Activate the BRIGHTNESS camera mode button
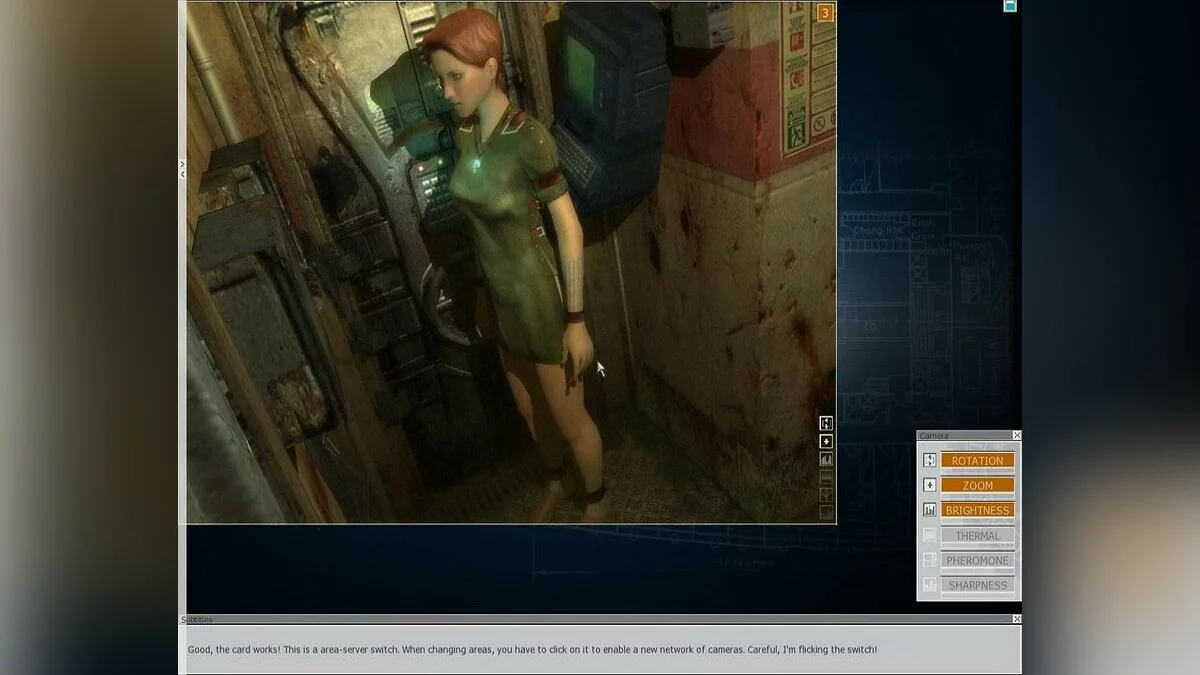Image resolution: width=1200 pixels, height=675 pixels. point(977,510)
